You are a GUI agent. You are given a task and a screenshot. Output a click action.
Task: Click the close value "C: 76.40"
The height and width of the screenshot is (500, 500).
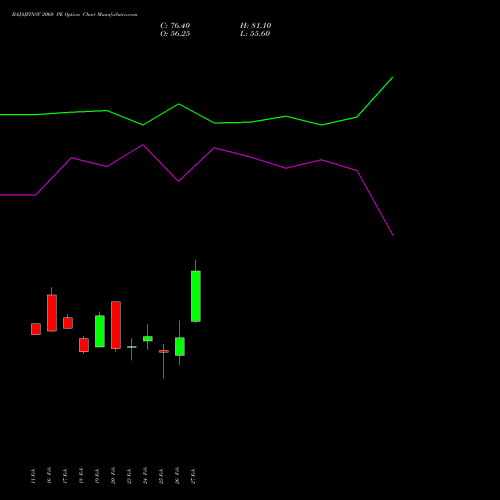point(175,26)
